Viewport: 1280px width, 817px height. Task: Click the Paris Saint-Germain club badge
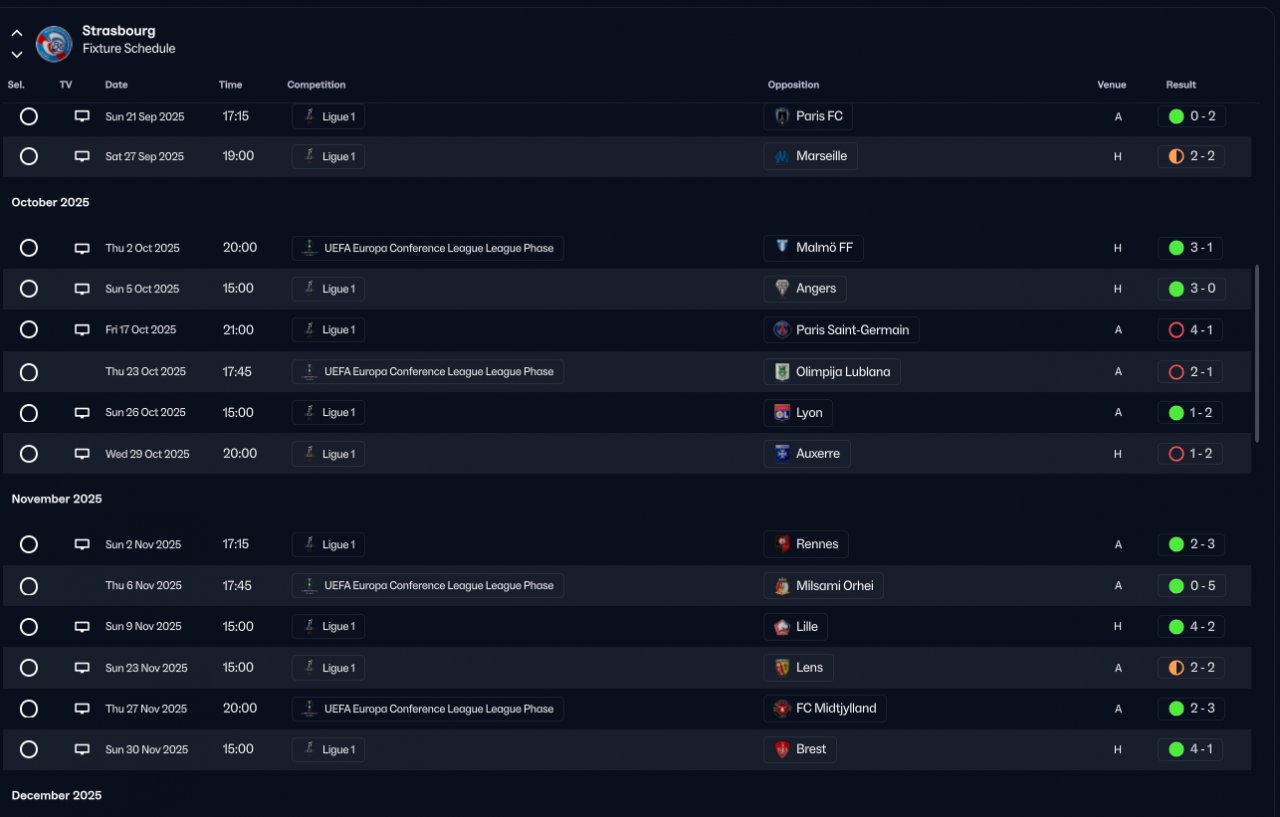[782, 330]
